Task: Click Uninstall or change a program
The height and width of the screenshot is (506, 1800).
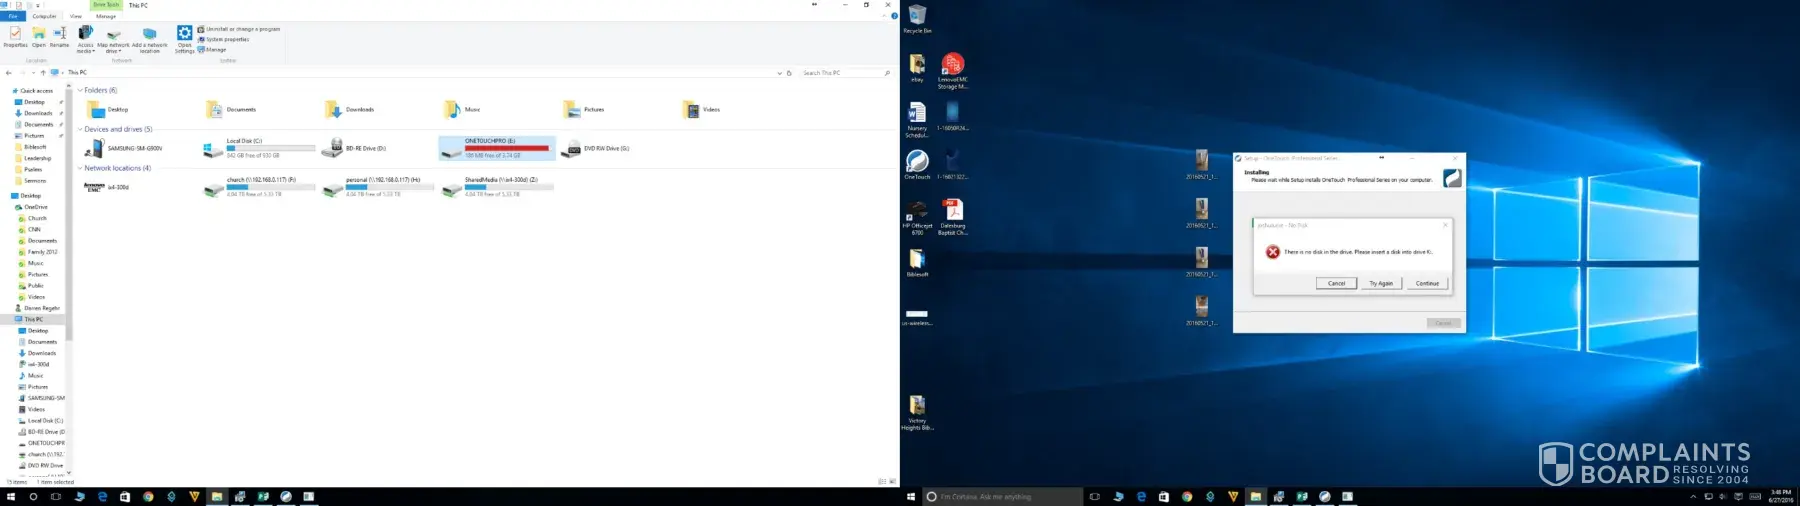Action: tap(242, 29)
